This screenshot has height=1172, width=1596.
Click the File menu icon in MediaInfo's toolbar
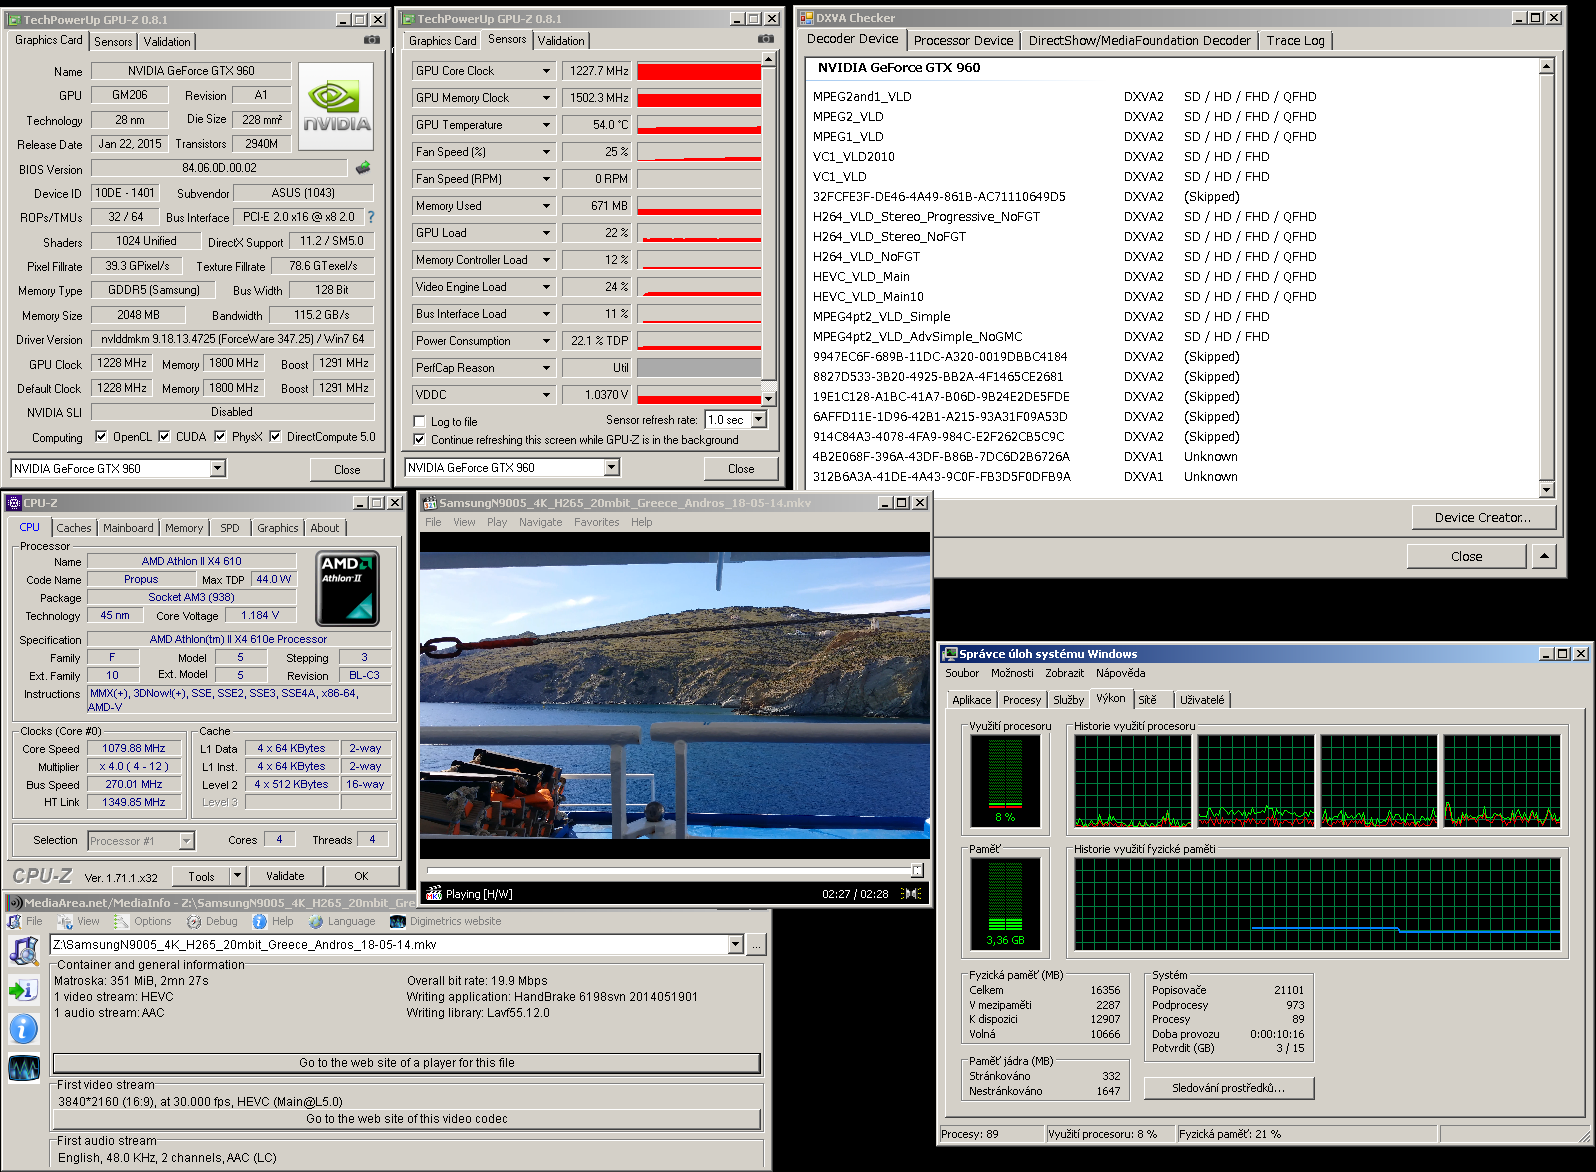click(x=14, y=922)
